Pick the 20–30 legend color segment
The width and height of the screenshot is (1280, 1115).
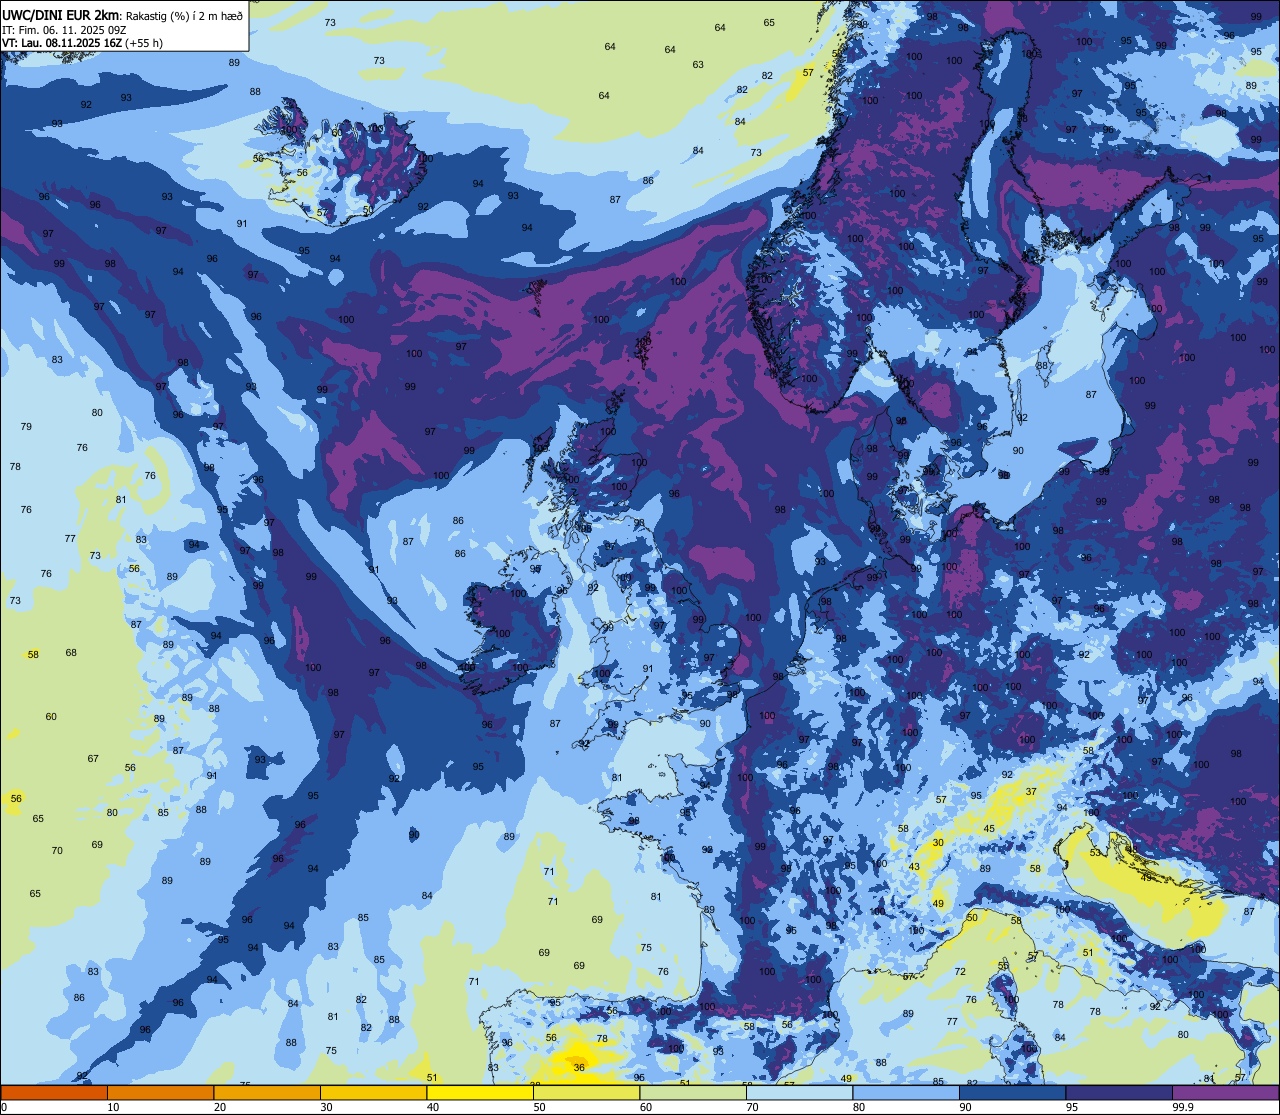tap(267, 1092)
